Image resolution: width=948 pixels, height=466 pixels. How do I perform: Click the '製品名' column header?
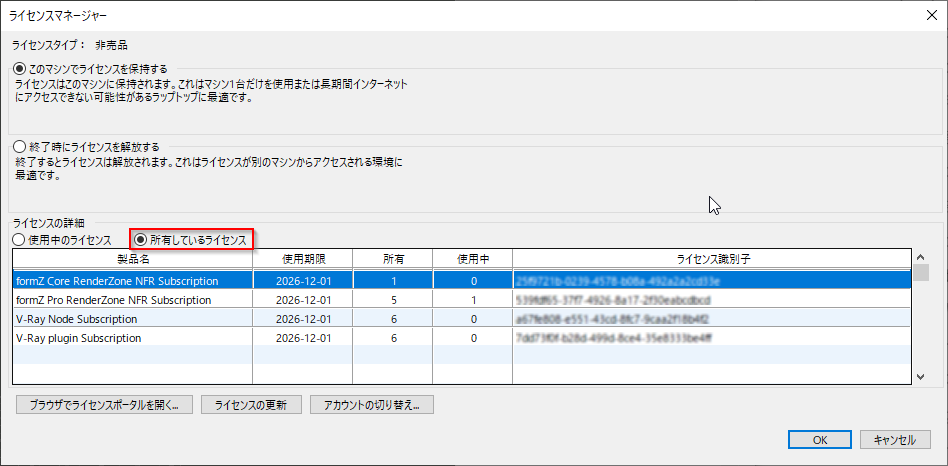[x=132, y=259]
